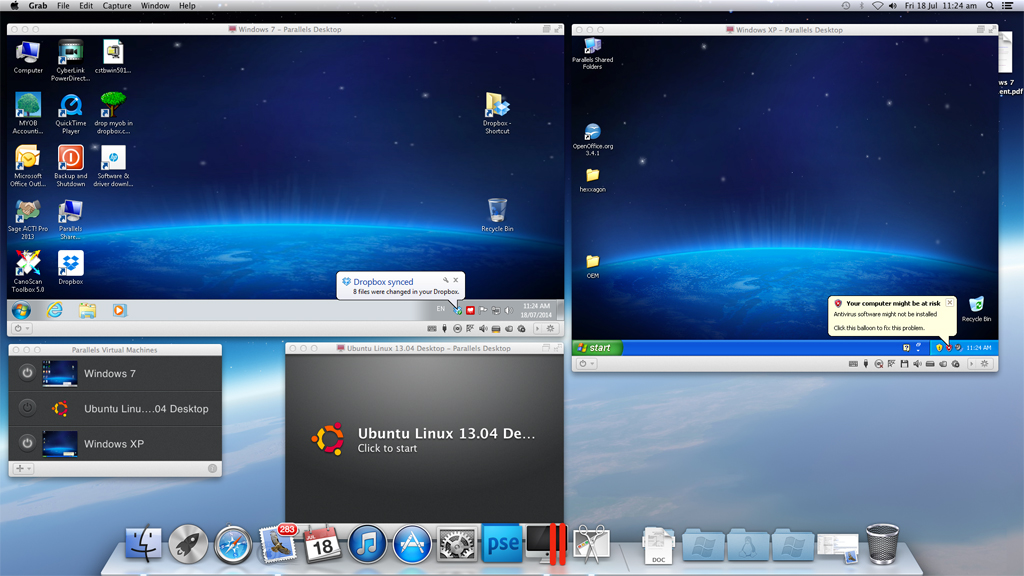Toggle floppy disk in Windows XP Parallels status bar
This screenshot has height=576, width=1024.
tap(904, 364)
